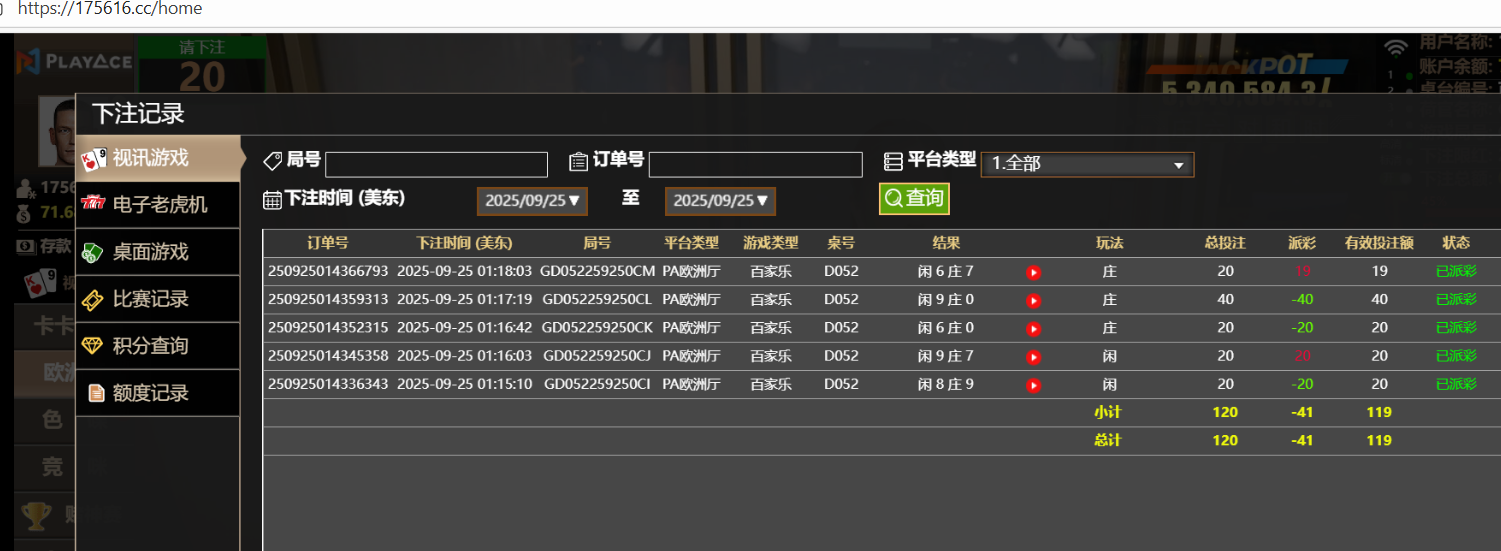Viewport: 1501px width, 551px height.
Task: Focus the 局号 text input field
Action: pyautogui.click(x=436, y=164)
